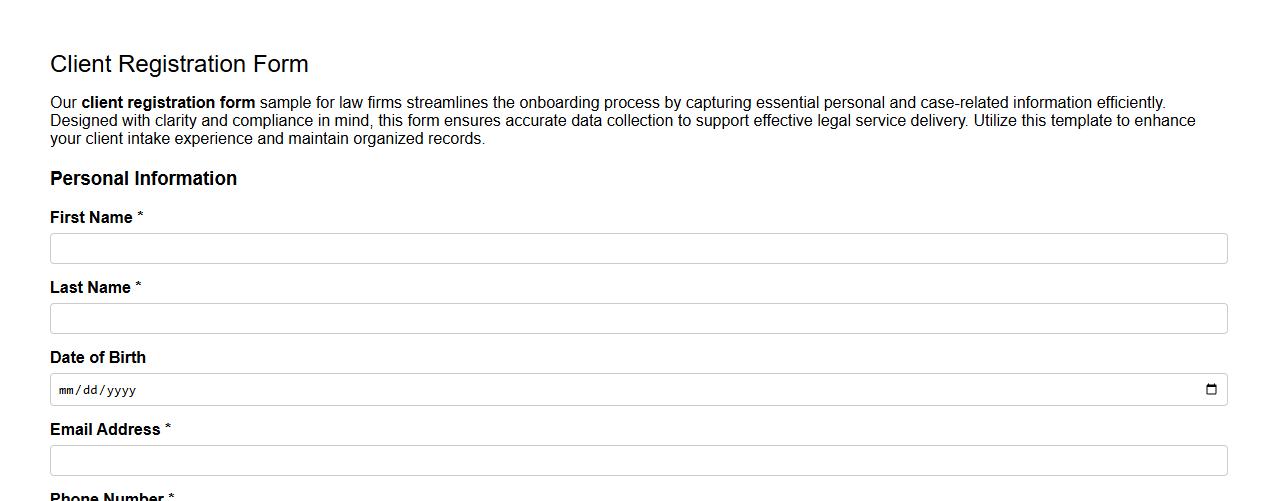Click the Date of Birth date field
This screenshot has width=1278, height=501.
click(638, 390)
